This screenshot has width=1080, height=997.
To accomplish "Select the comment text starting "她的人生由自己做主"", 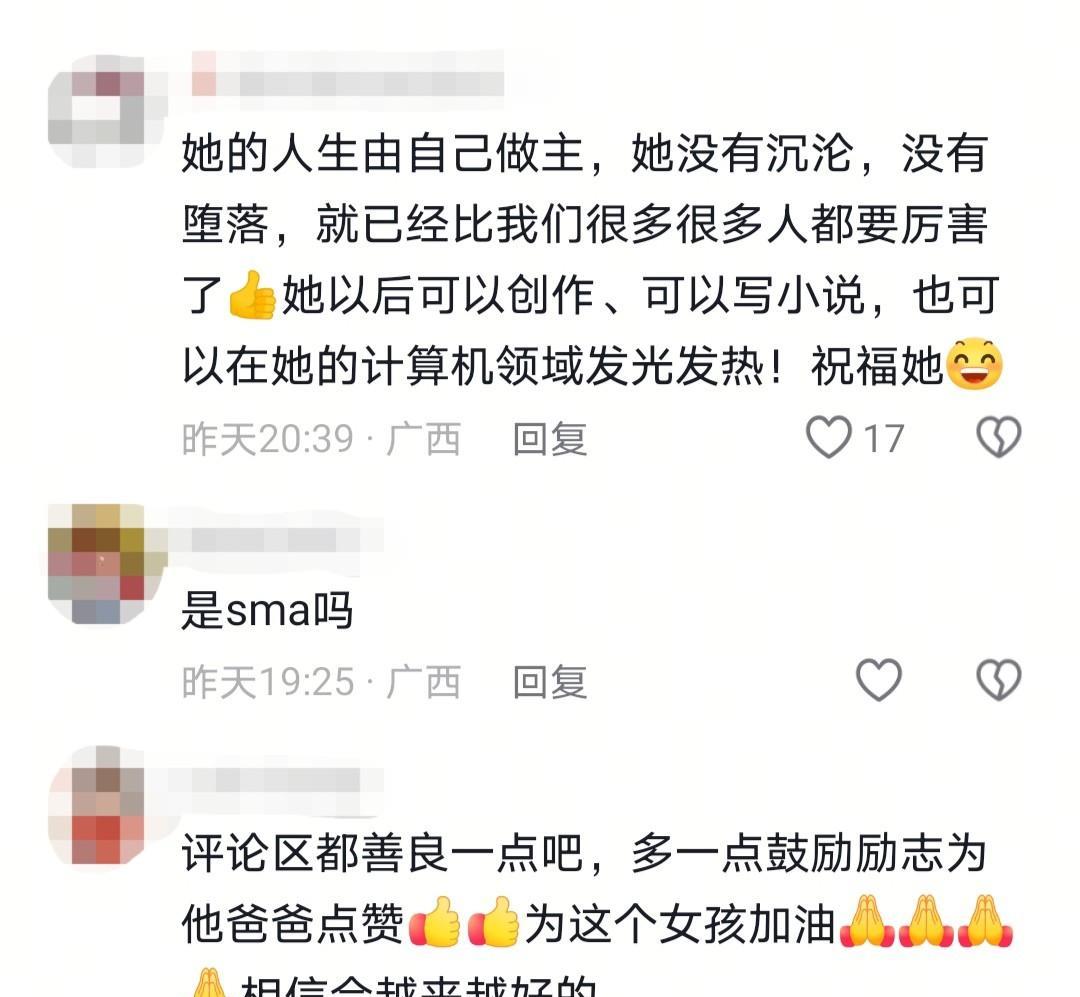I will click(x=592, y=259).
